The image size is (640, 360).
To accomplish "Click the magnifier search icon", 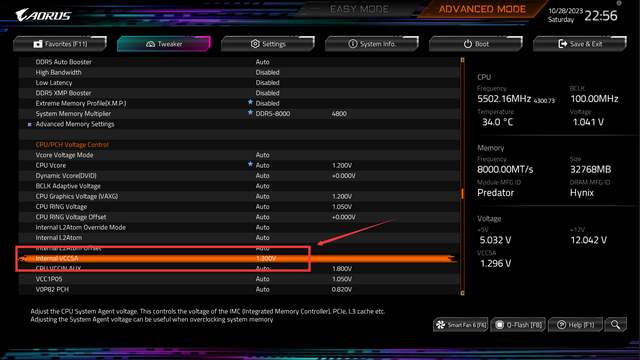I will pyautogui.click(x=616, y=325).
